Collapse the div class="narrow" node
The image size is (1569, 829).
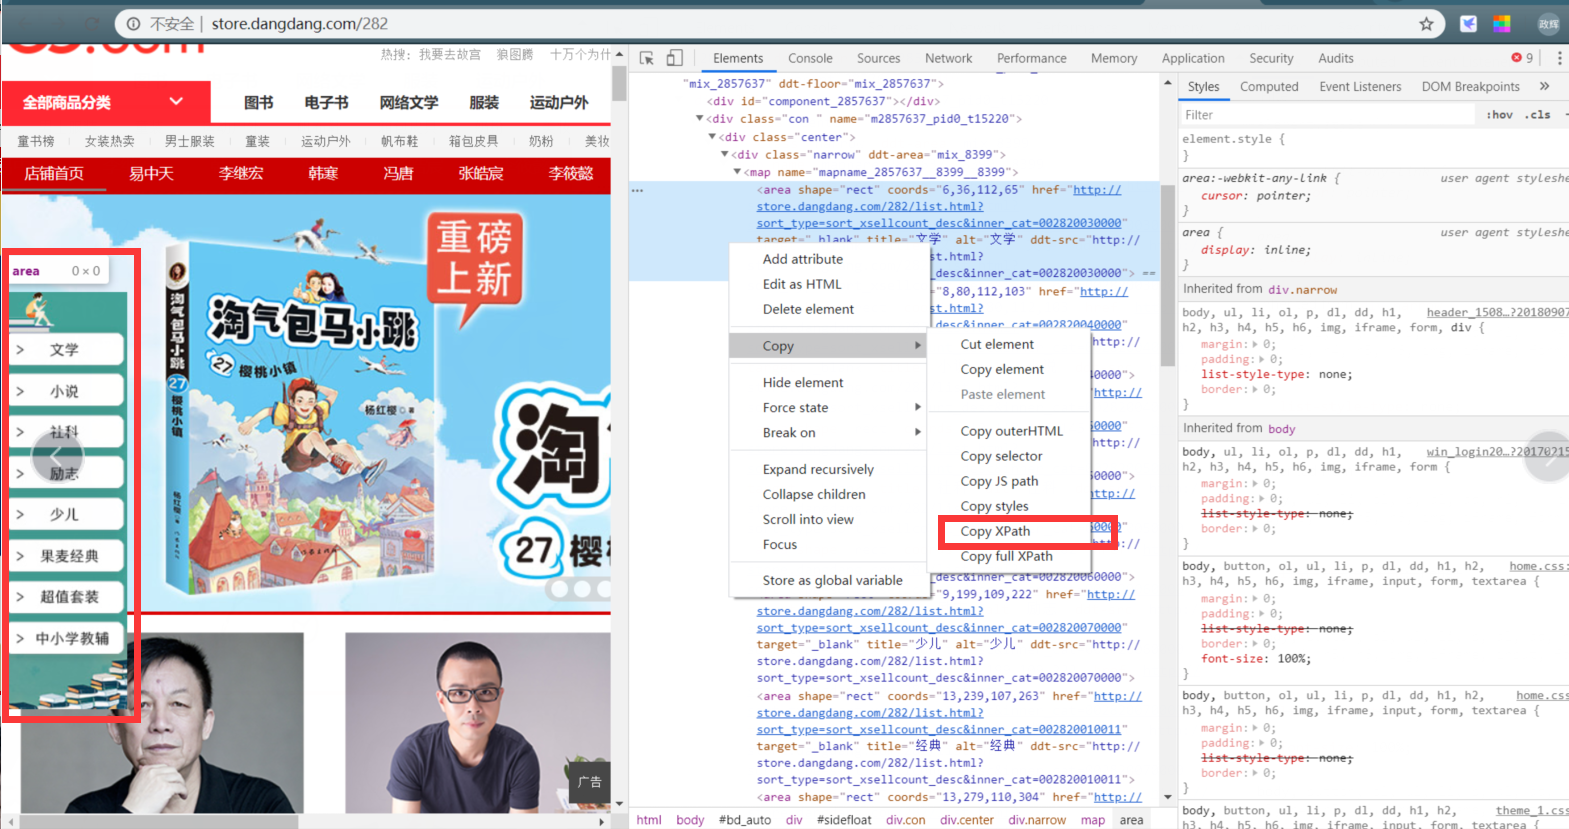click(725, 154)
